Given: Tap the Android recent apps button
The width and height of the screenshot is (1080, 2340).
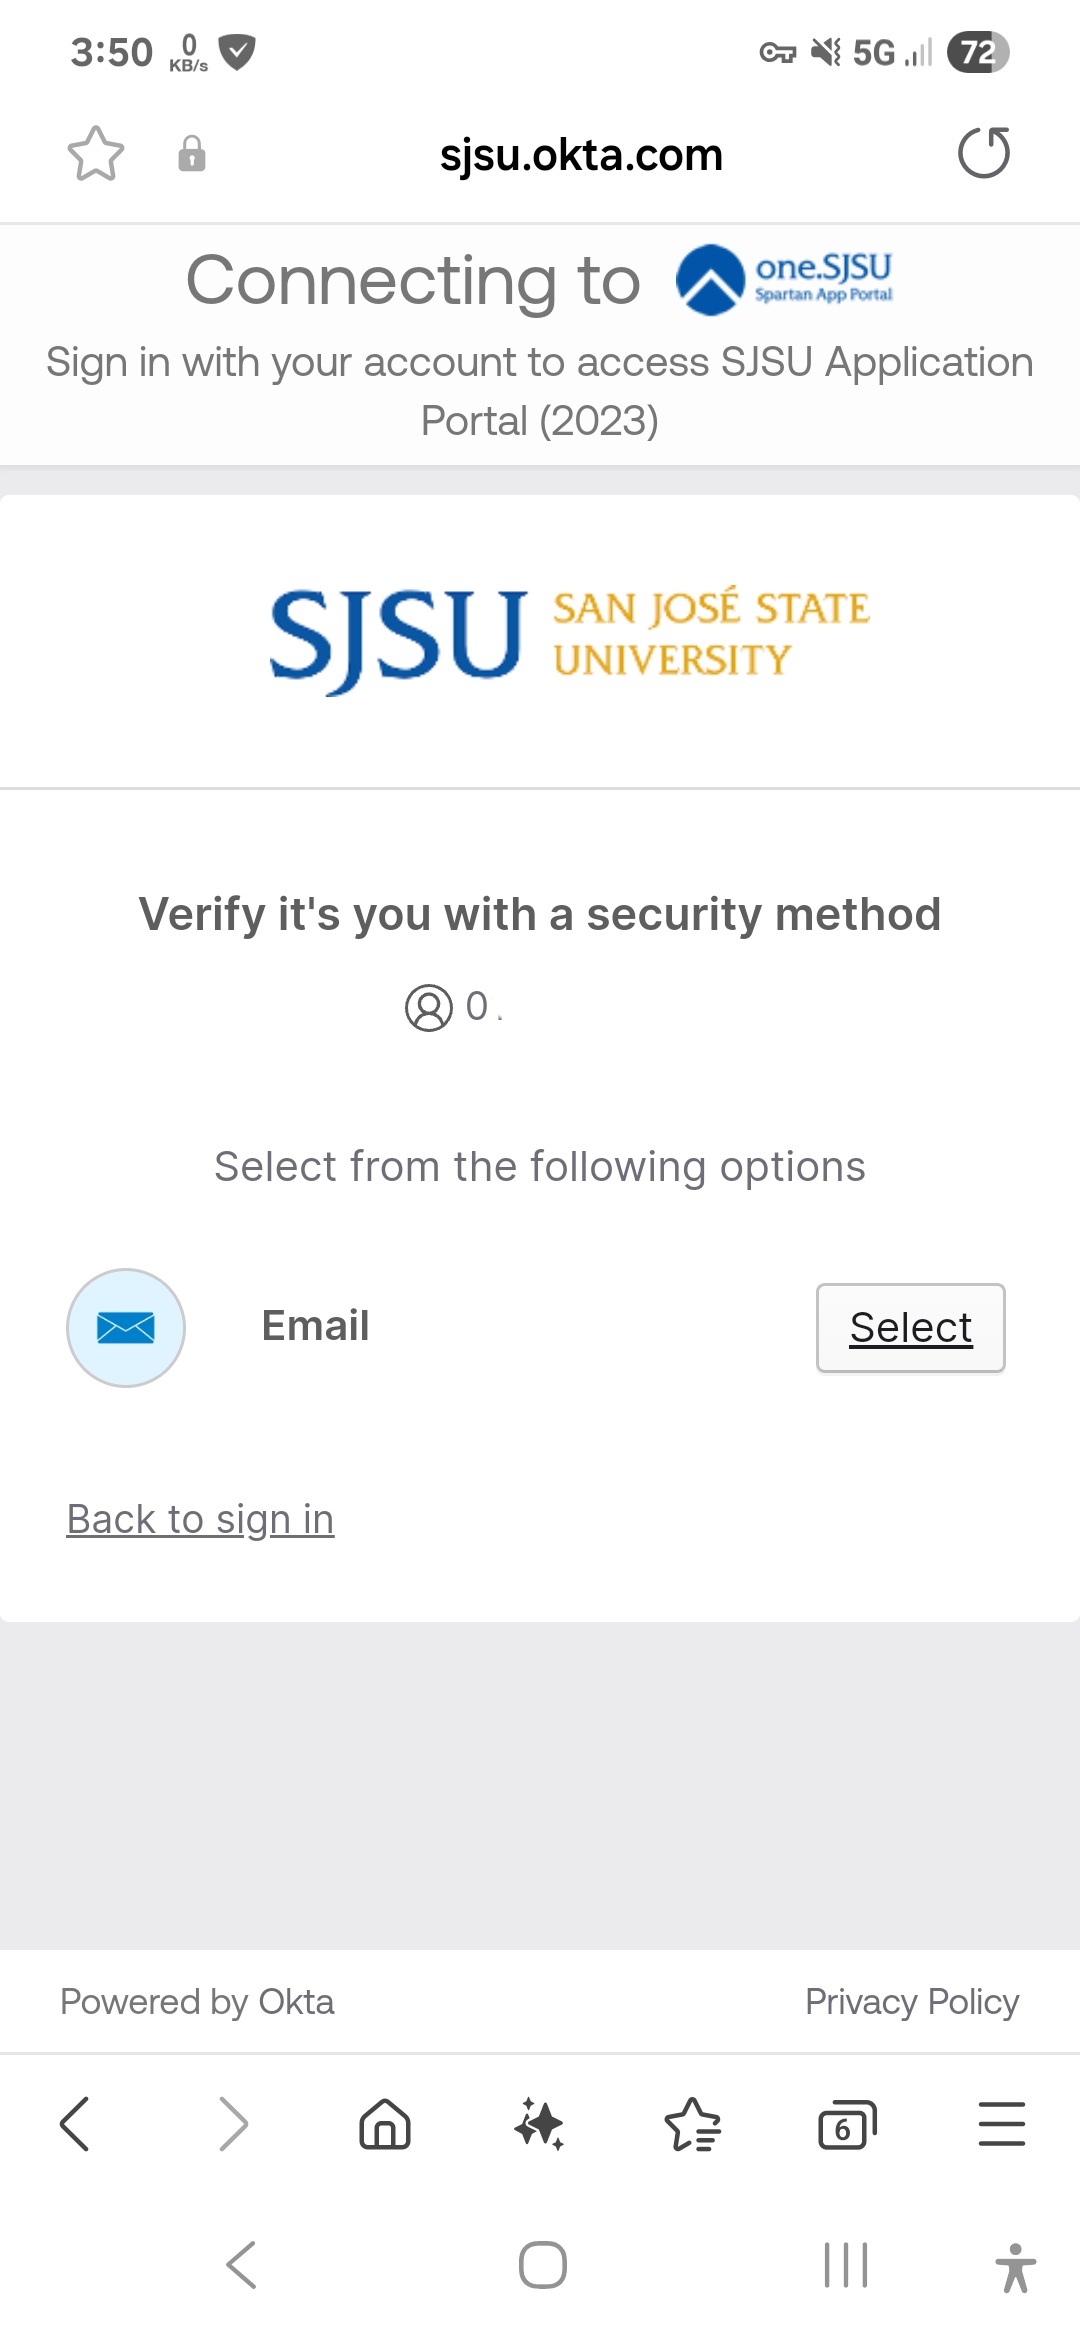Looking at the screenshot, I should point(845,2265).
